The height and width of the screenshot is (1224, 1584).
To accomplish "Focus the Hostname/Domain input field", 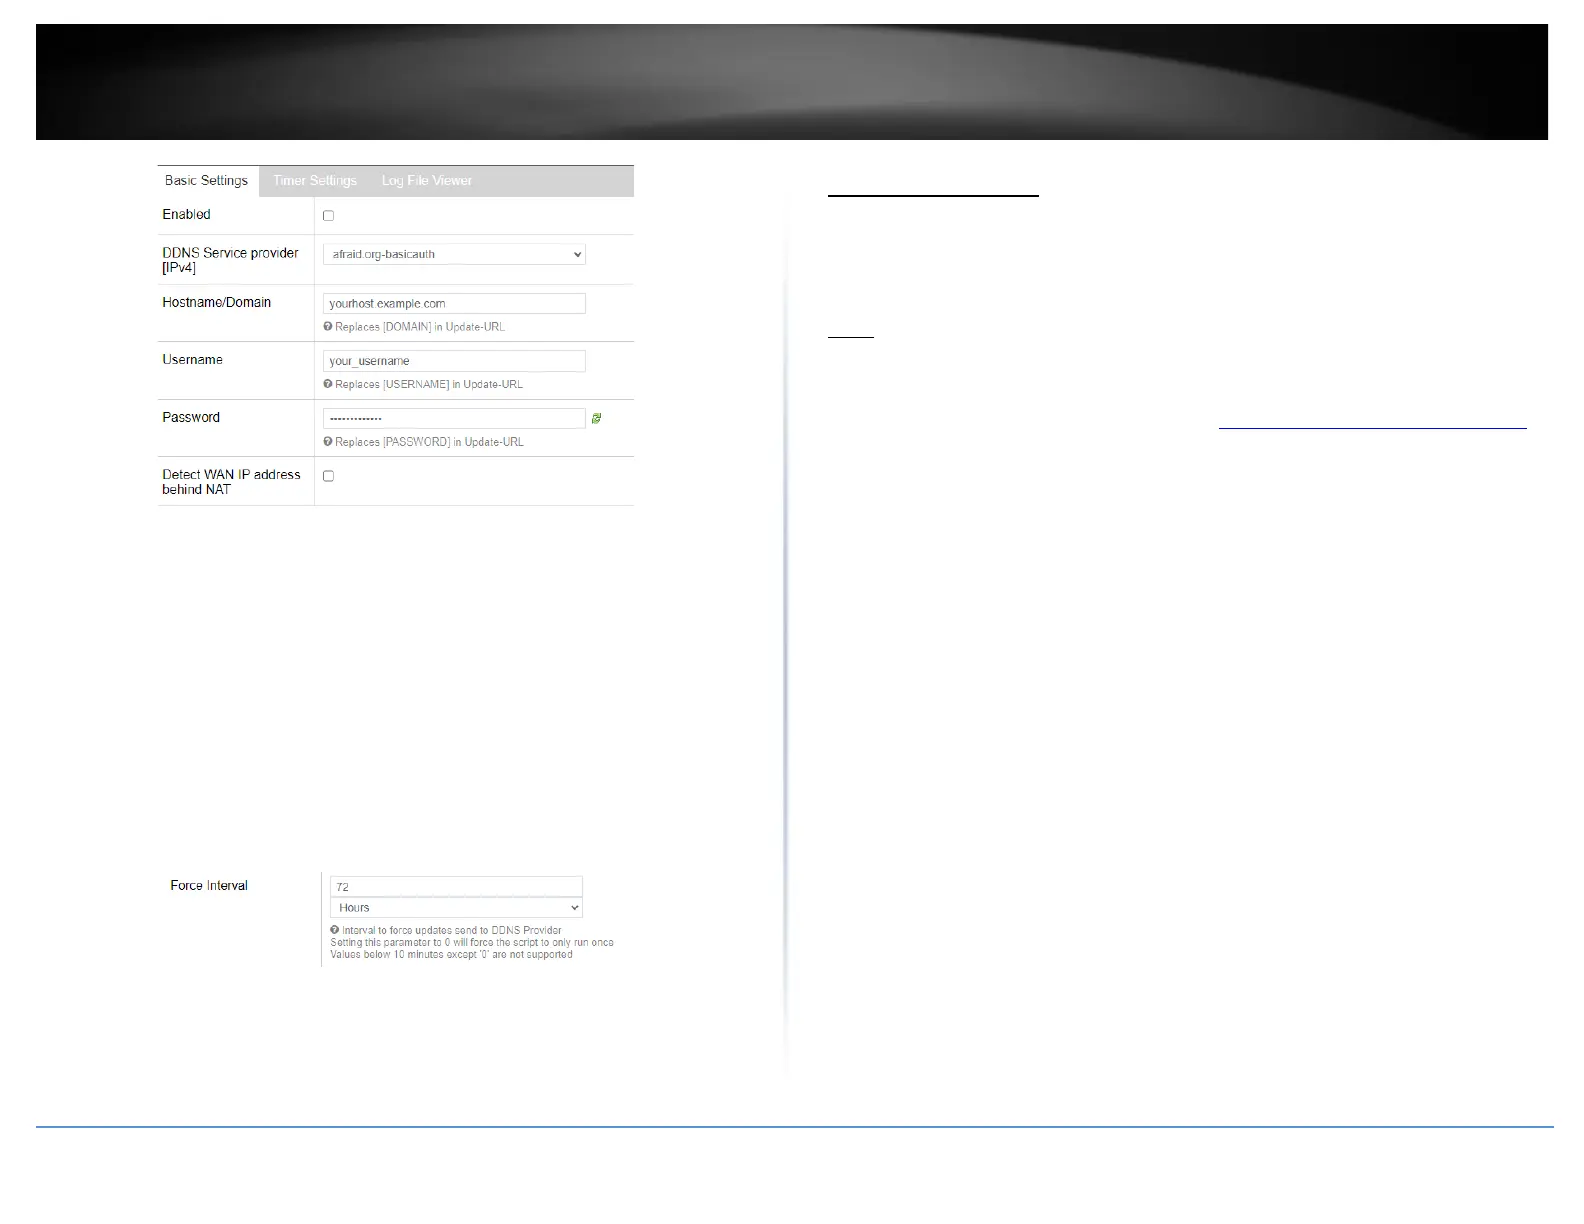I will 454,304.
